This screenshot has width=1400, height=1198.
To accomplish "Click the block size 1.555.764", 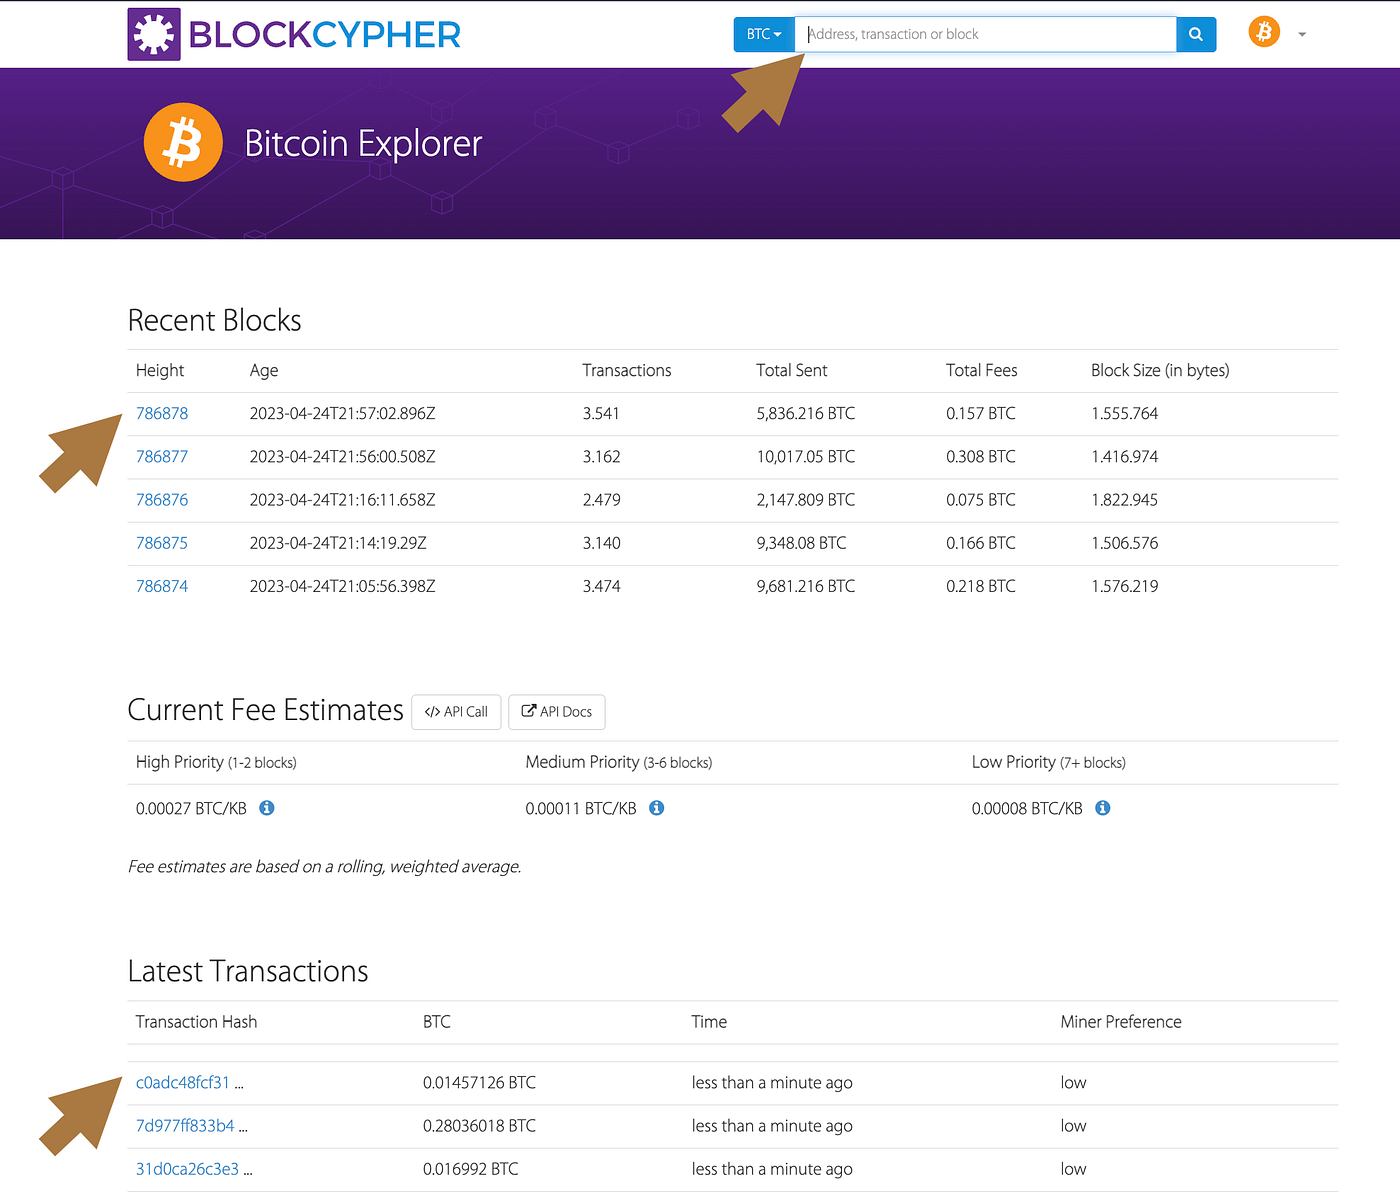I will (x=1125, y=414).
